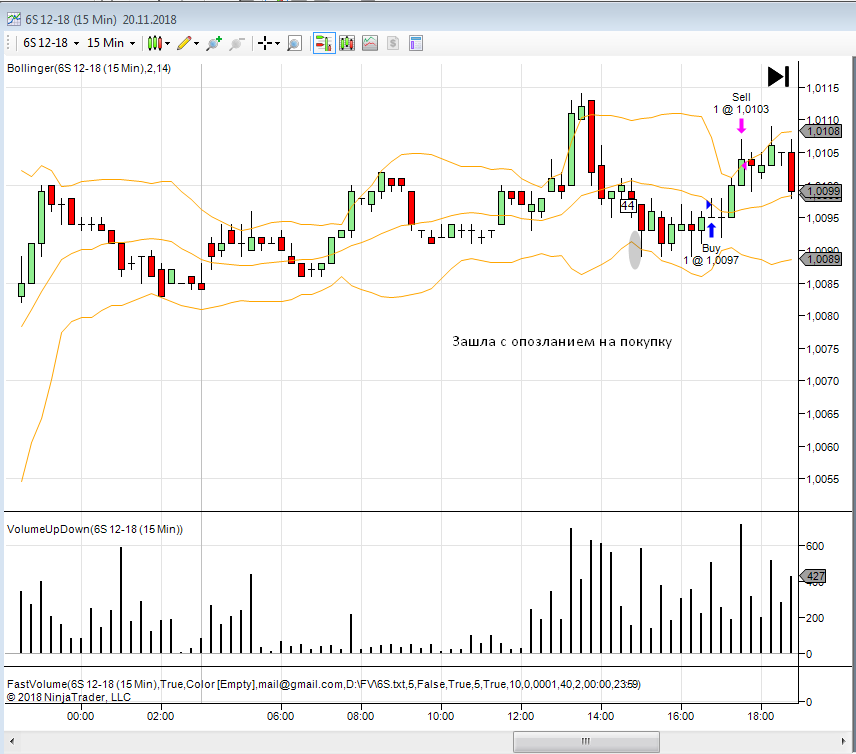Click the chart title '6S 12-18 (15 Min) 20.11.2018'

(x=101, y=20)
